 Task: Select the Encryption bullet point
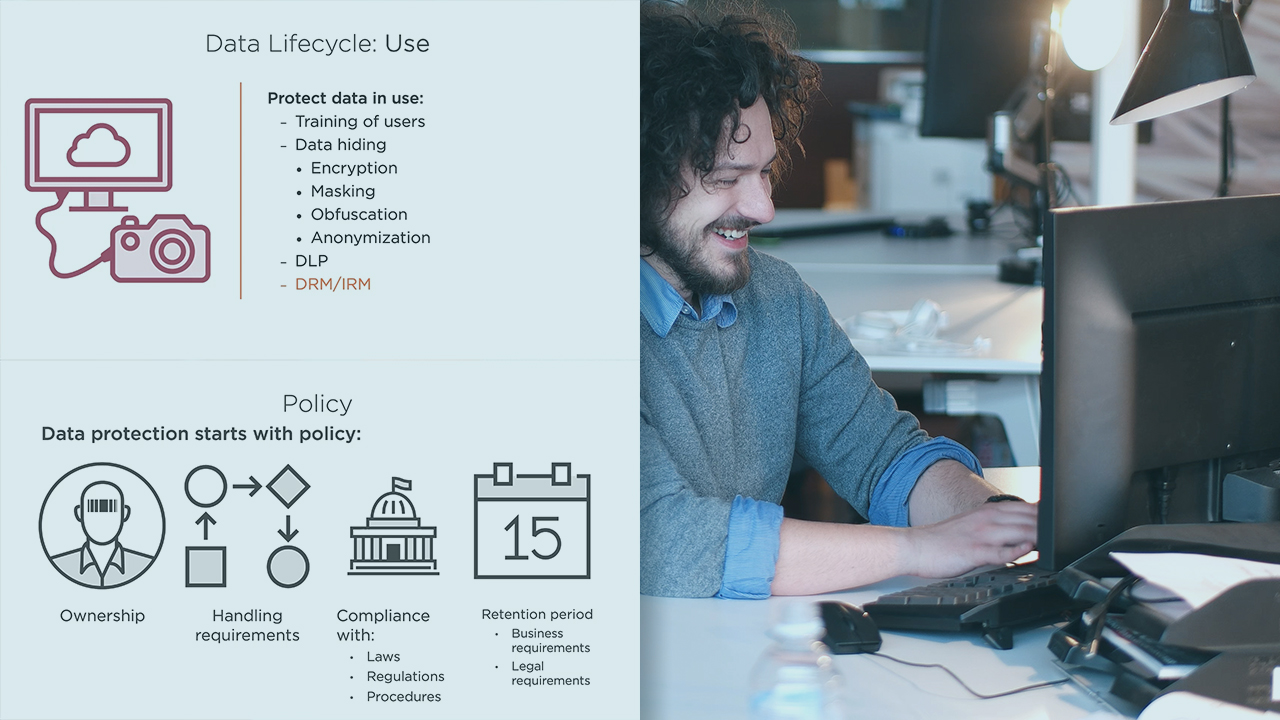coord(353,168)
